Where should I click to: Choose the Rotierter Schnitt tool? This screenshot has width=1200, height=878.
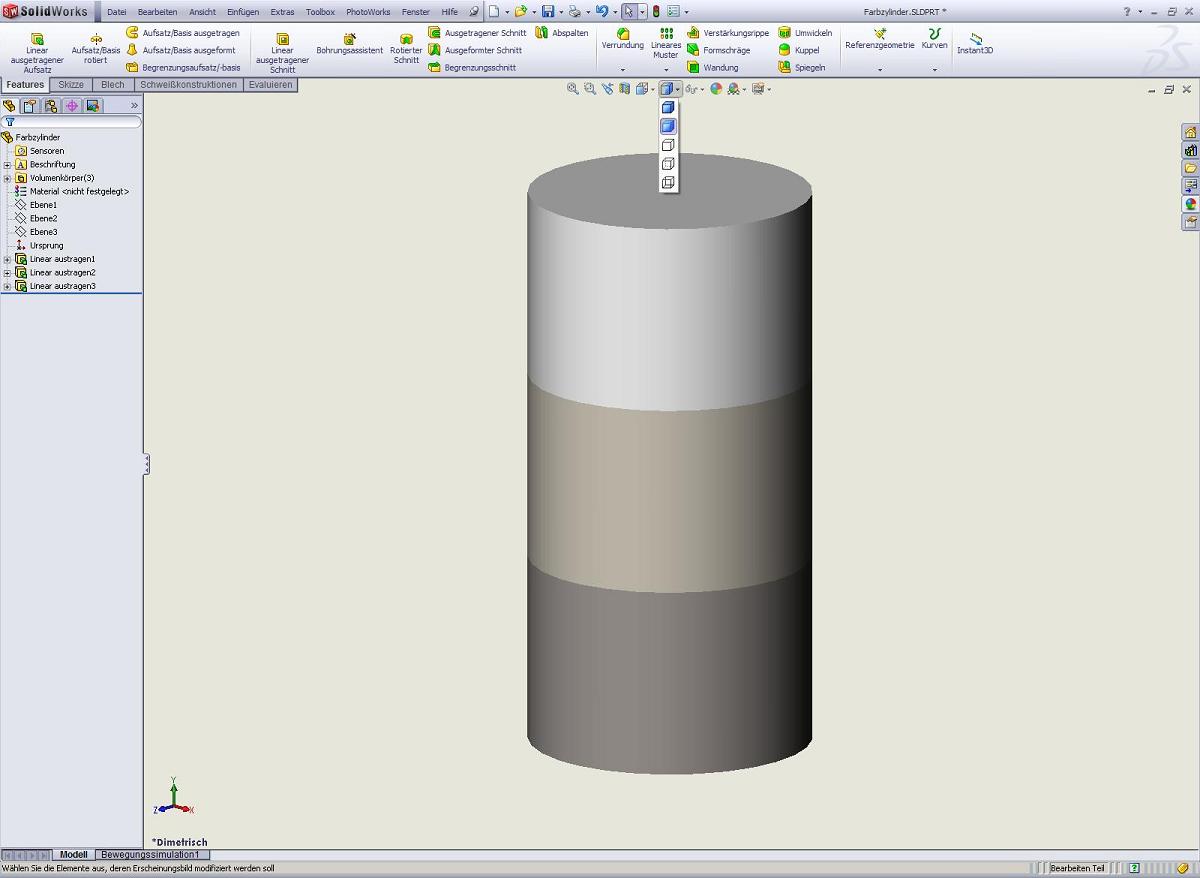pyautogui.click(x=406, y=47)
